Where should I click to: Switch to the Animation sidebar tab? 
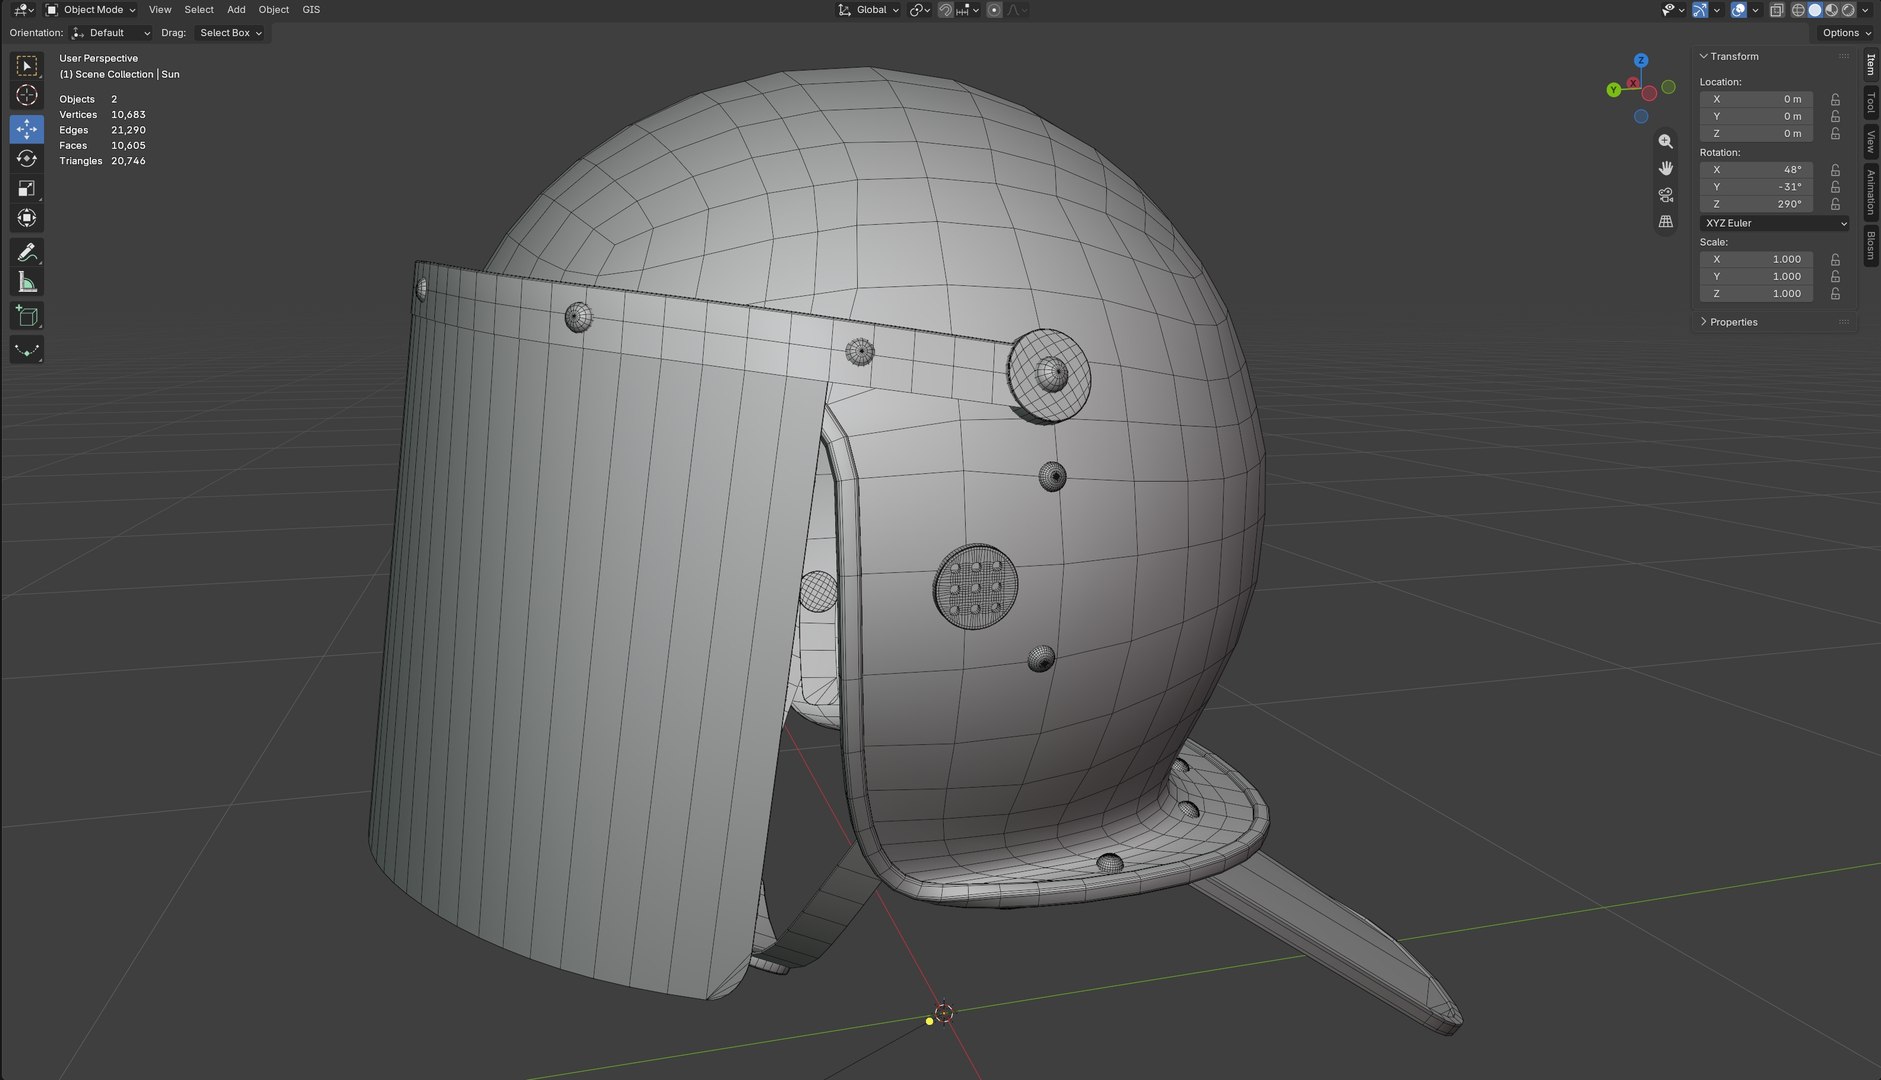1871,192
